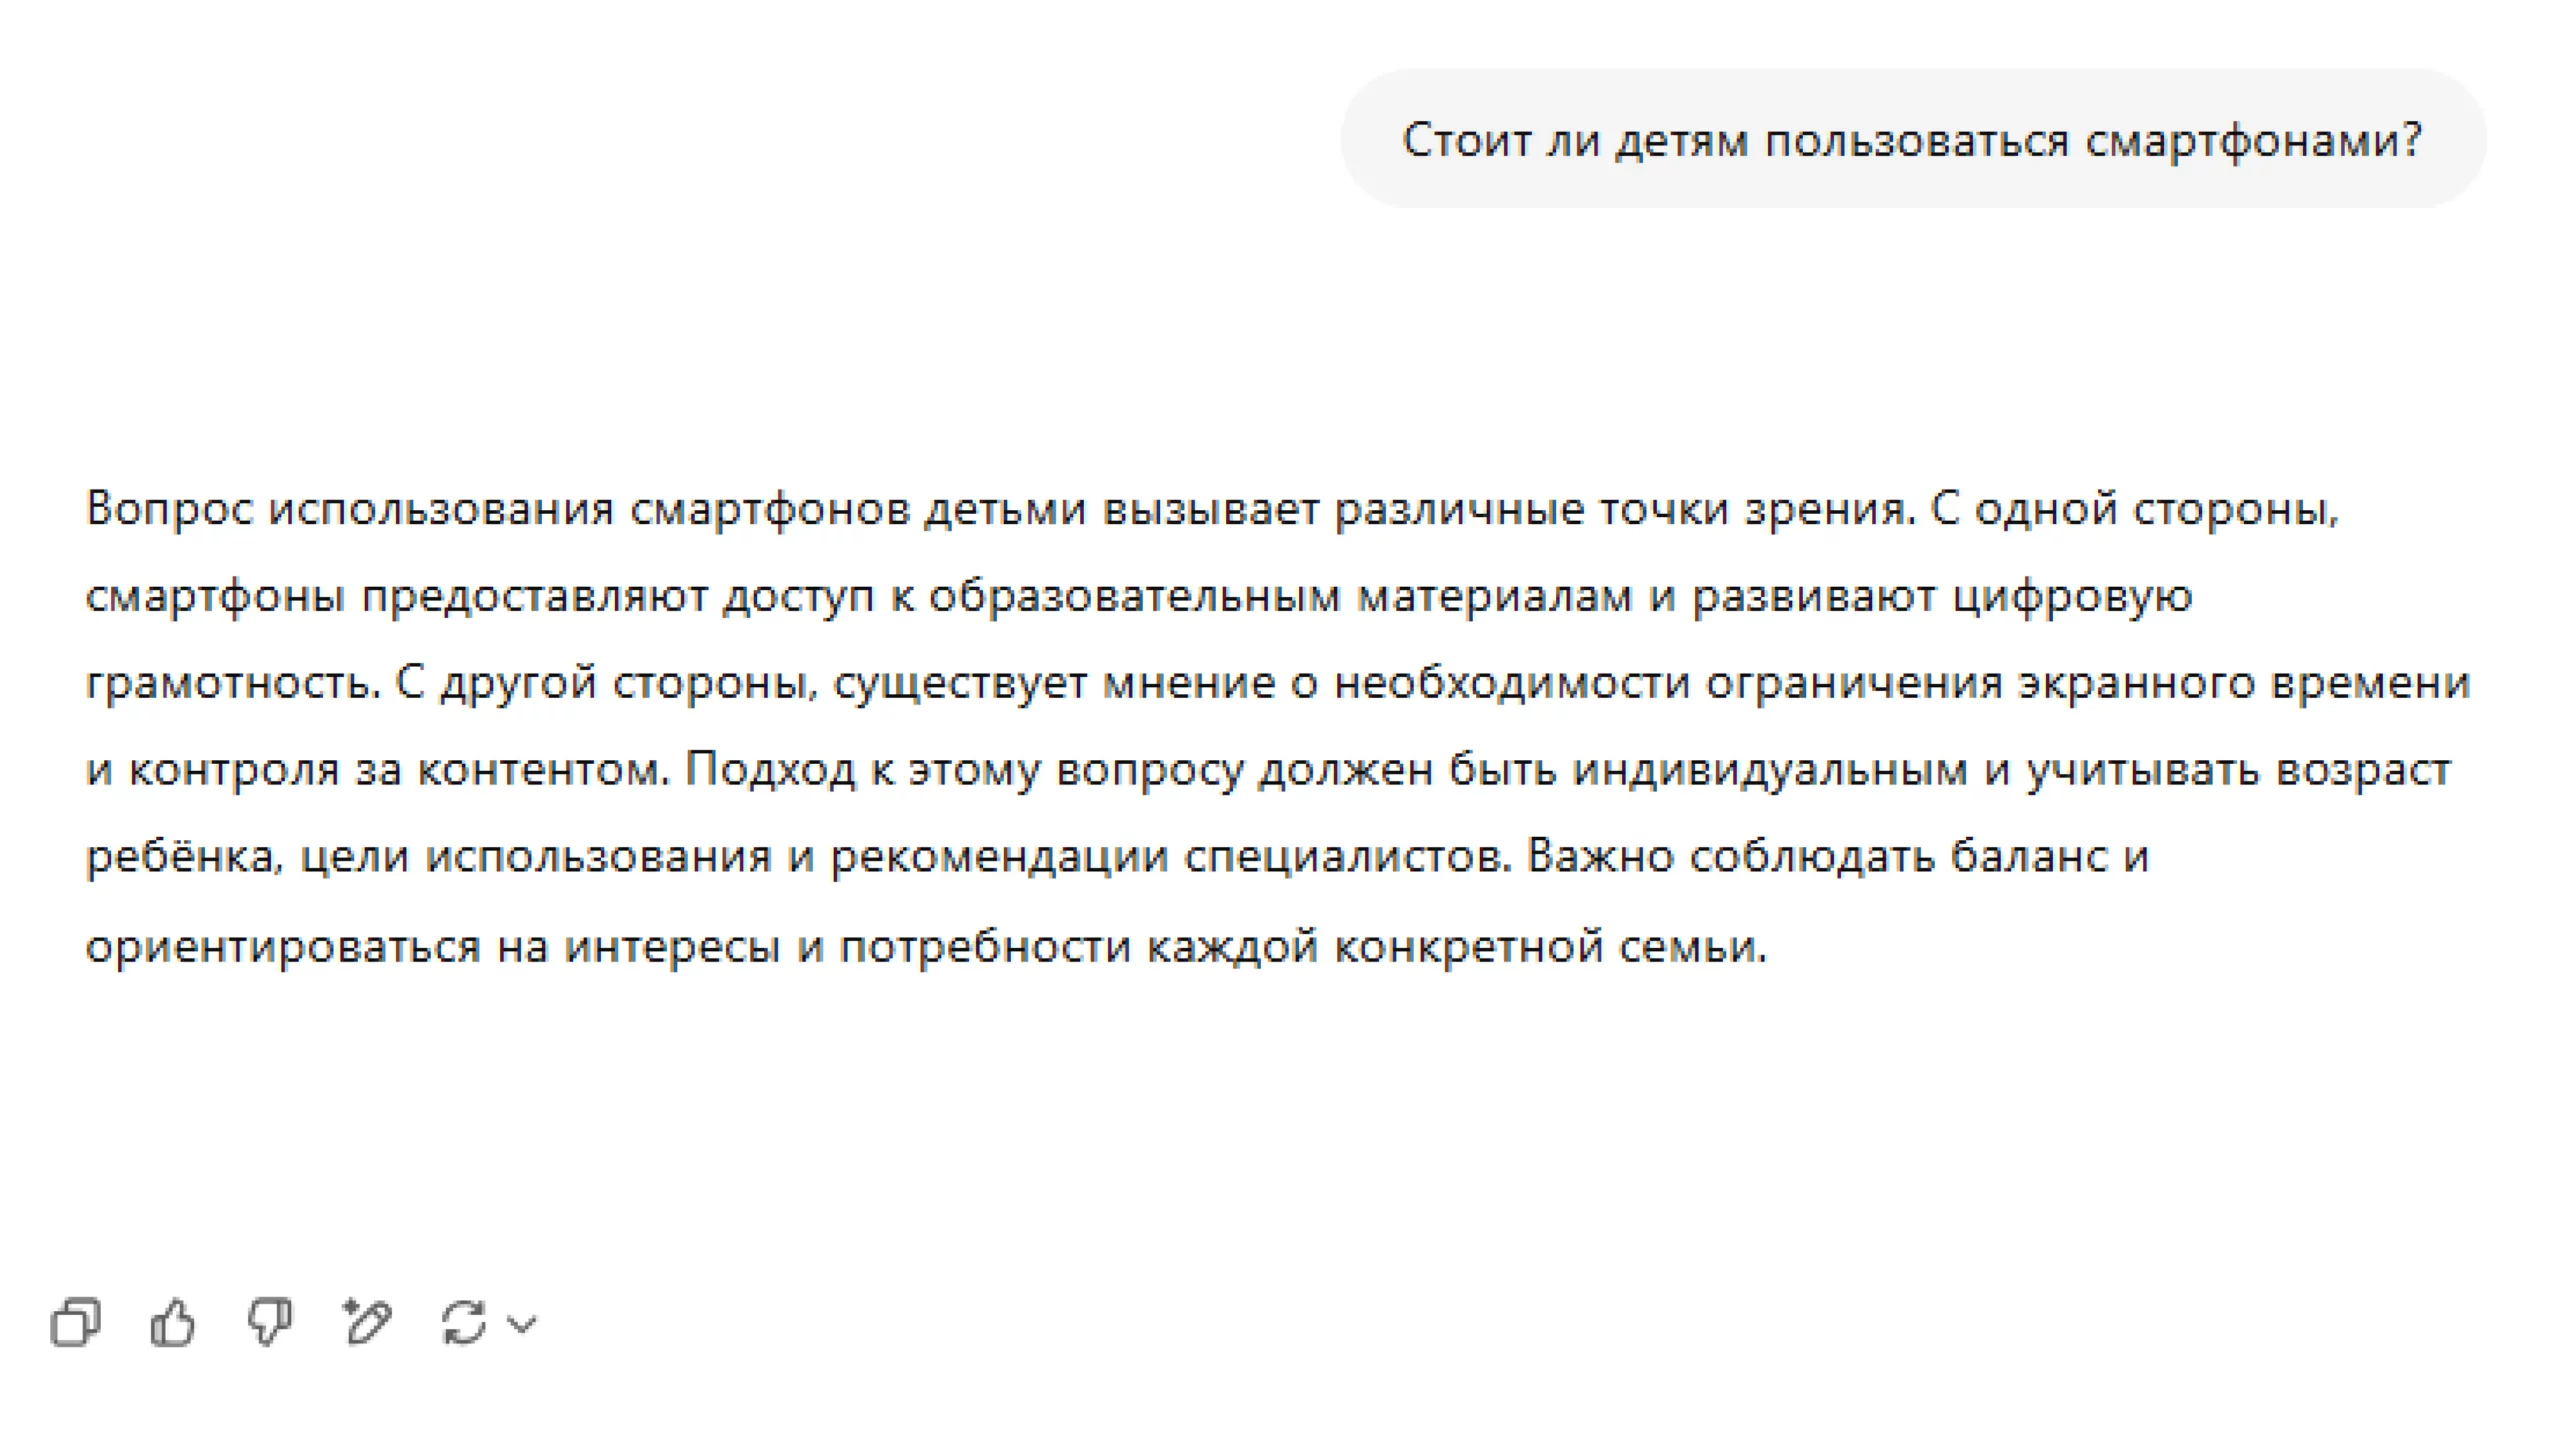Click the word "цифровую" in the reply

pos(2072,596)
